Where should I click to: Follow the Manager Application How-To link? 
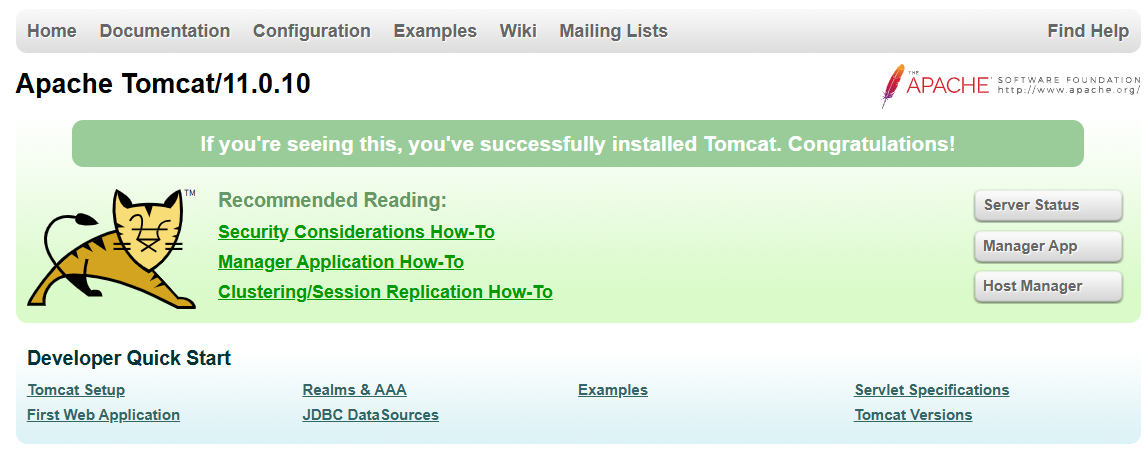(341, 262)
